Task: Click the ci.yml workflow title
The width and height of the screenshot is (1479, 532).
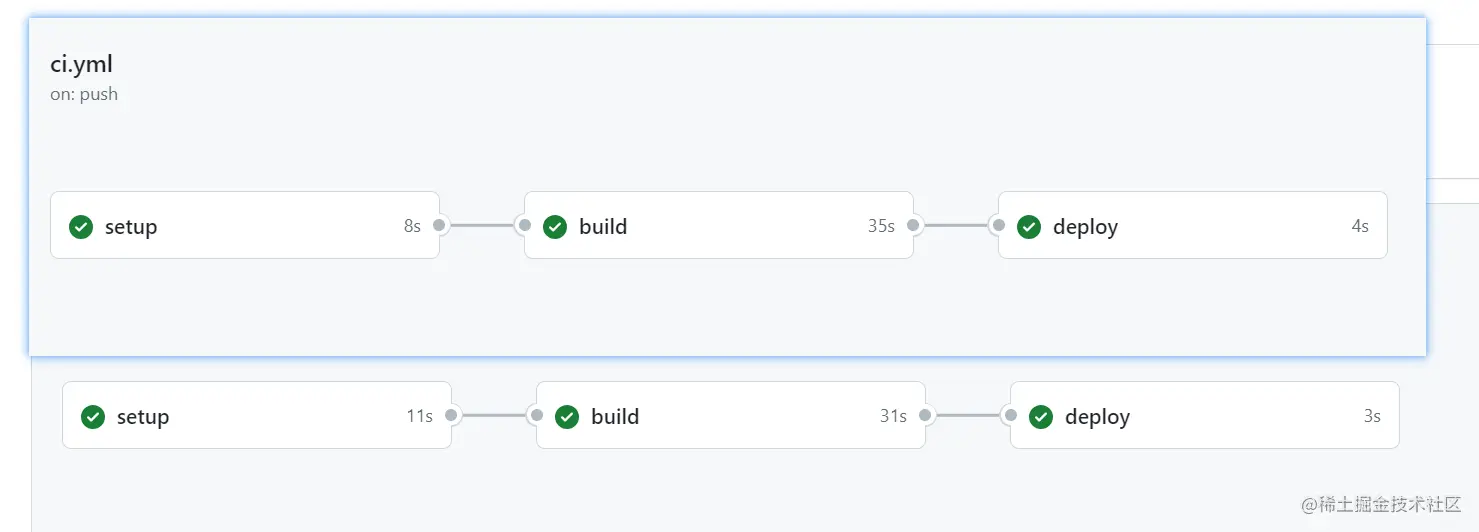Action: (x=81, y=65)
